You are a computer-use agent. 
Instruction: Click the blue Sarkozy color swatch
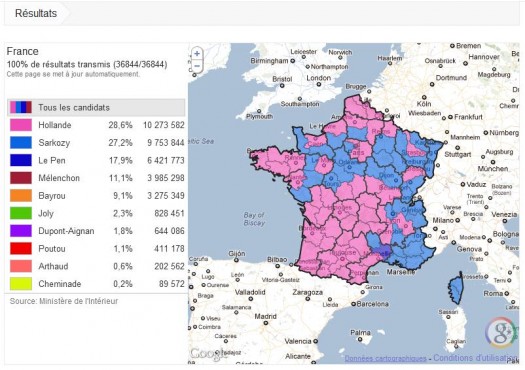(x=21, y=143)
